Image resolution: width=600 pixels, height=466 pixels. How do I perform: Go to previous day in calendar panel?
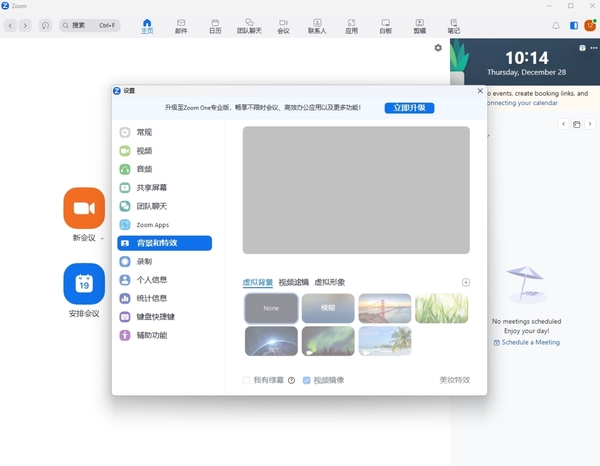pos(564,124)
